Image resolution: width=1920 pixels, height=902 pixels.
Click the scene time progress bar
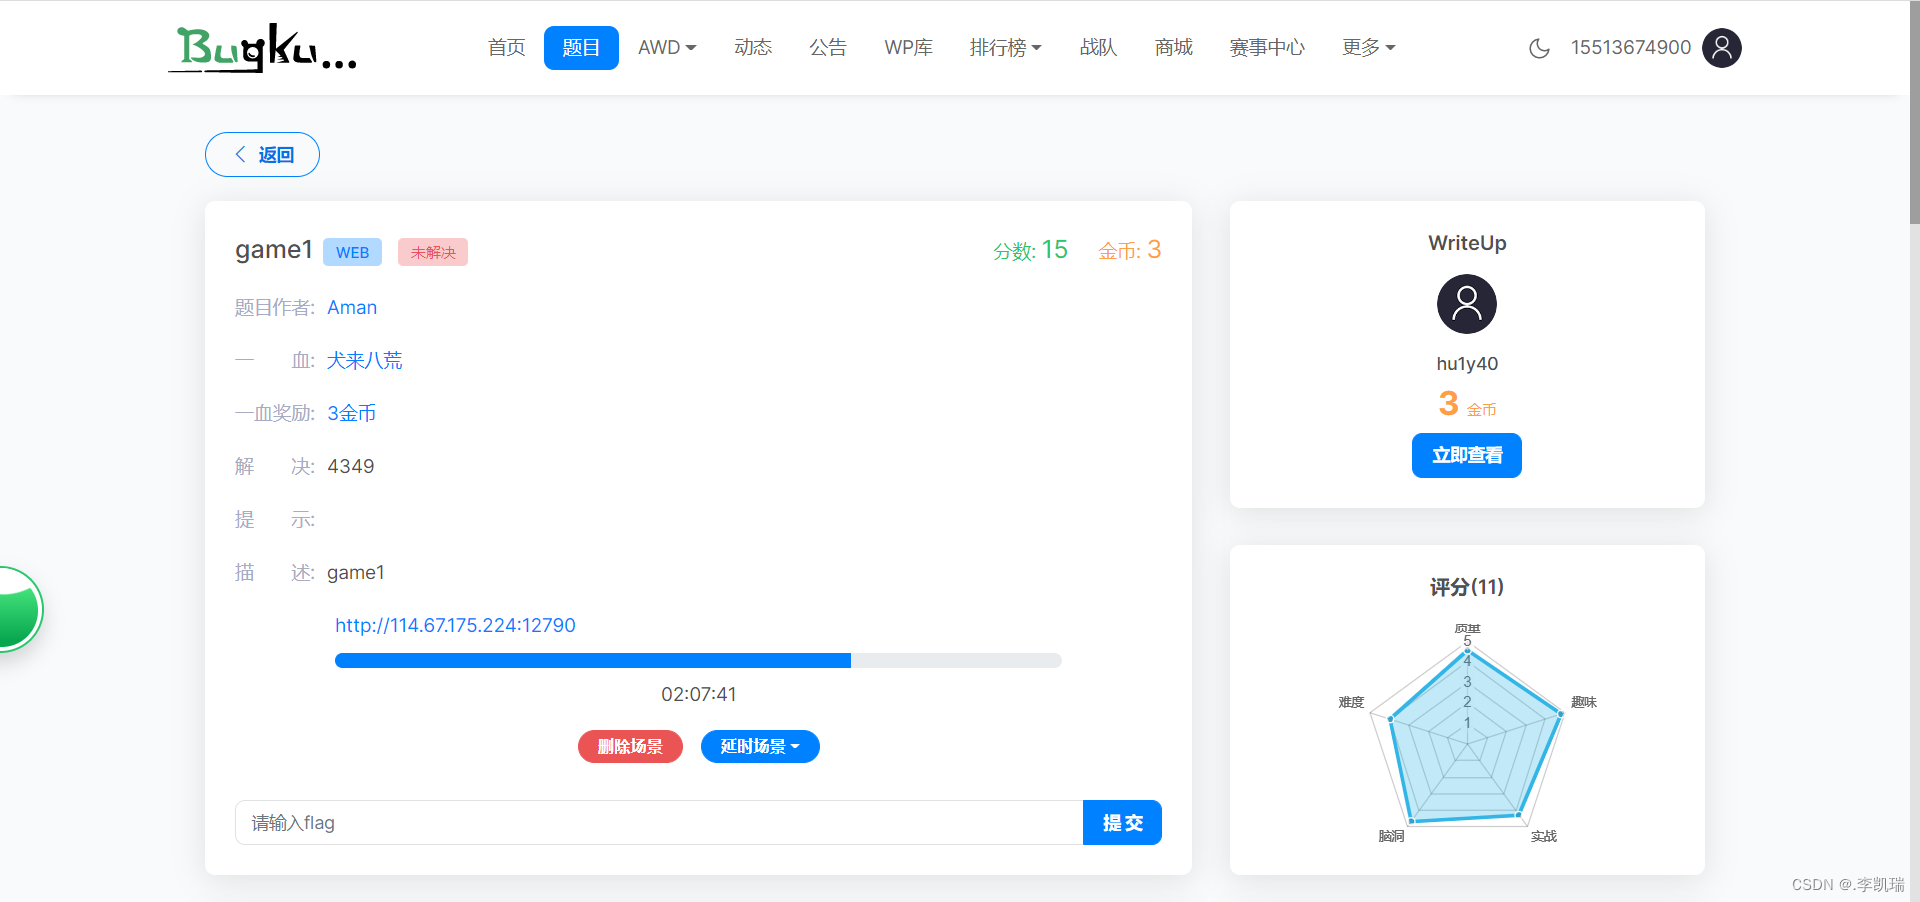tap(698, 660)
